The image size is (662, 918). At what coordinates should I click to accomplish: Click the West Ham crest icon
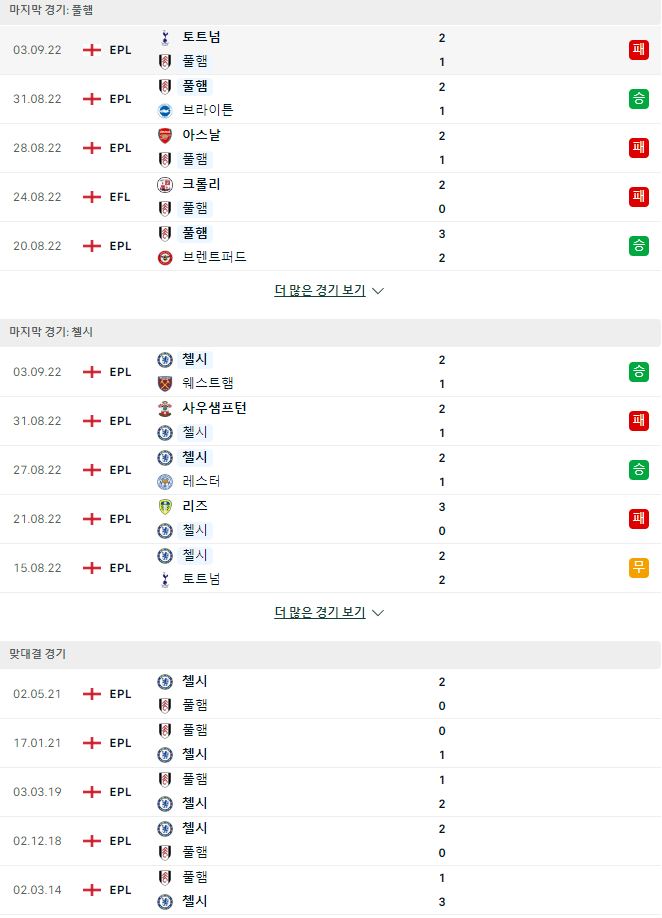click(165, 383)
